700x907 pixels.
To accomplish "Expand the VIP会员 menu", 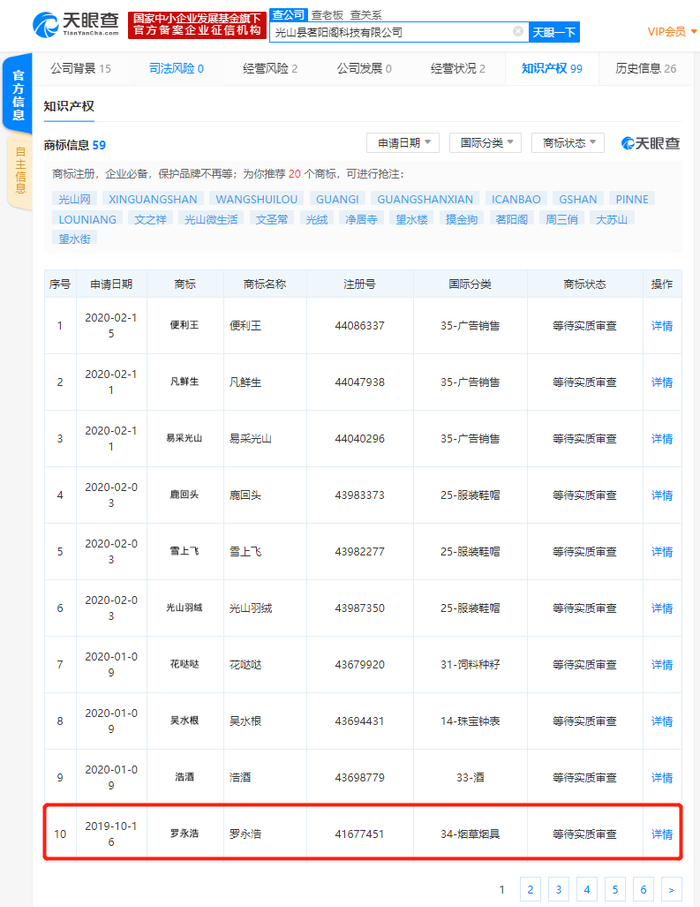I will 672,32.
